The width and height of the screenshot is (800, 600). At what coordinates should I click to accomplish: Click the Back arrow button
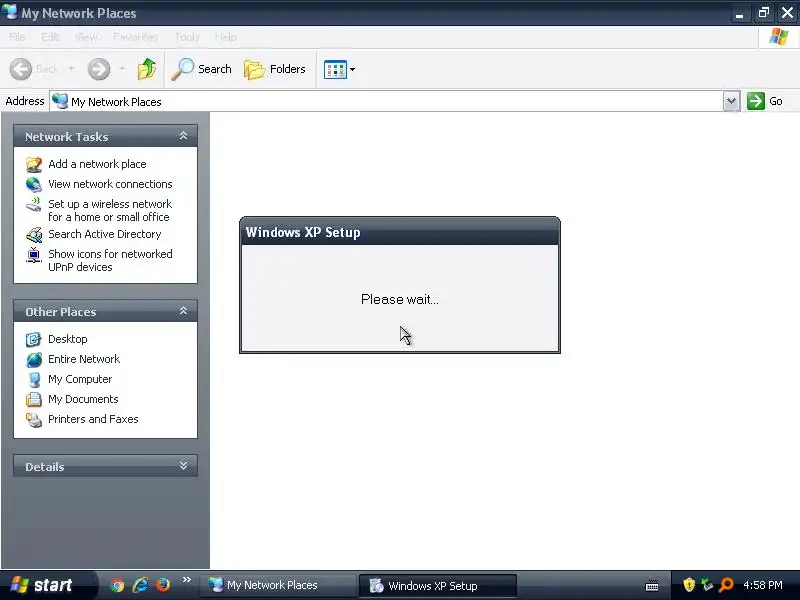click(21, 69)
